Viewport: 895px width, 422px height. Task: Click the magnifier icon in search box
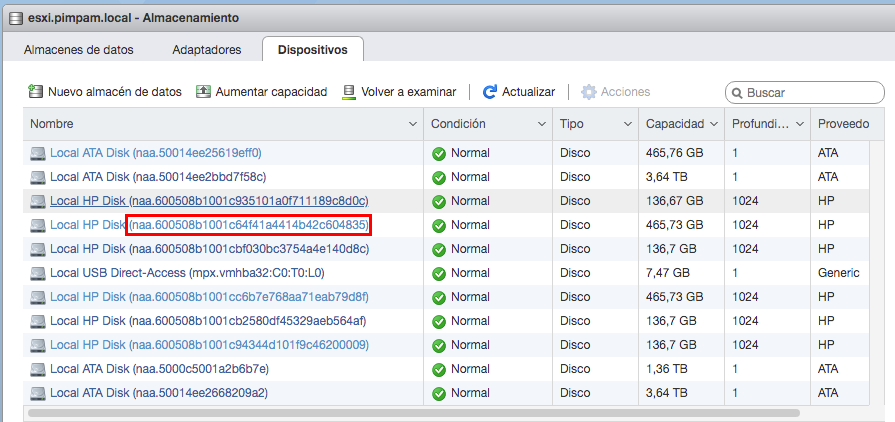point(737,93)
